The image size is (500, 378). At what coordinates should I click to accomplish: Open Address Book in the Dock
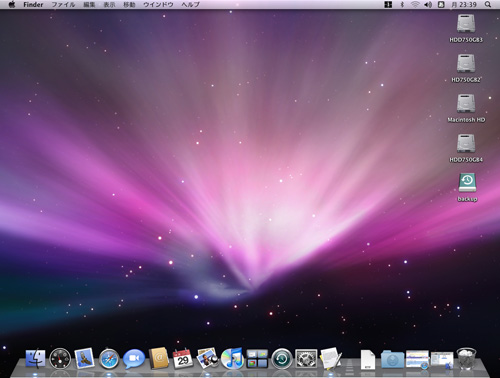pyautogui.click(x=158, y=358)
